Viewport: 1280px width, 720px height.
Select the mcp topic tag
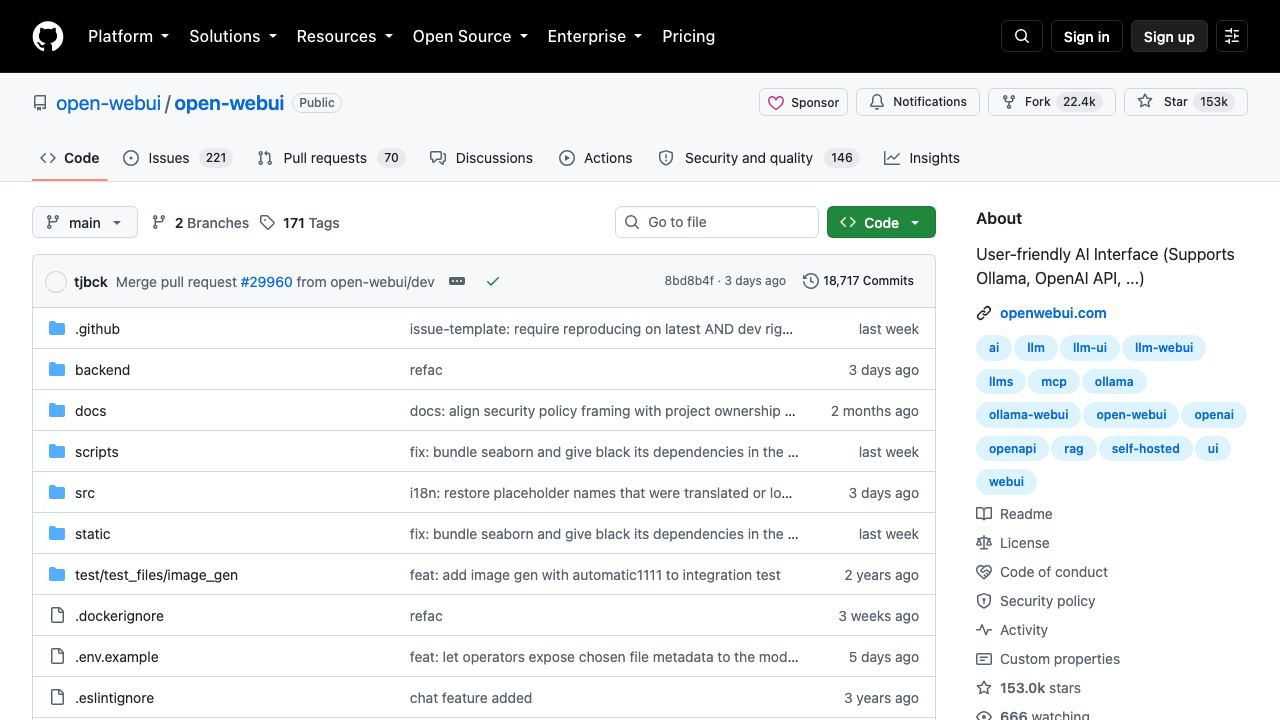1054,381
